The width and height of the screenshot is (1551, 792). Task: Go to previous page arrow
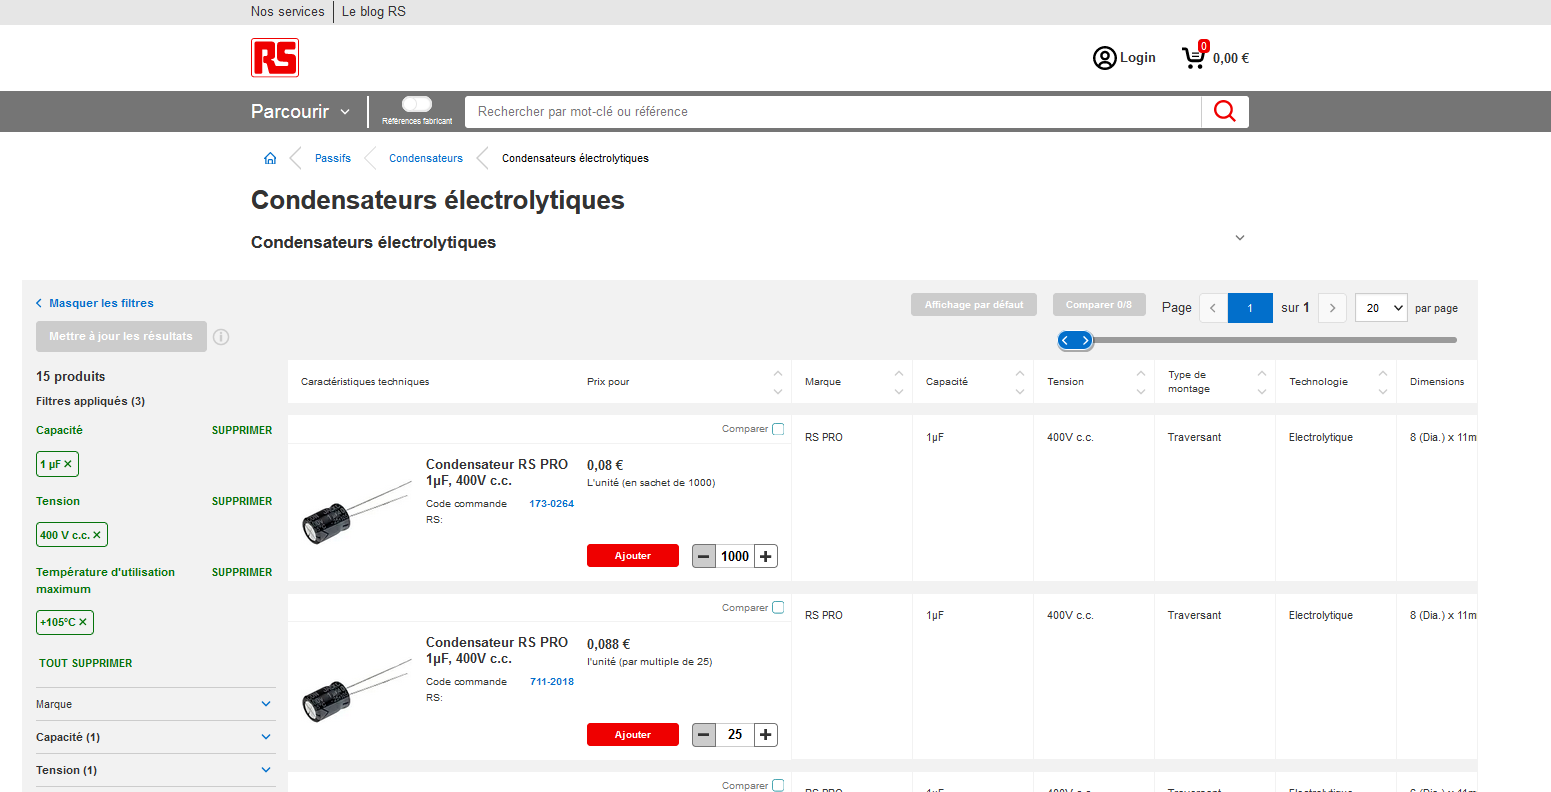pyautogui.click(x=1213, y=308)
